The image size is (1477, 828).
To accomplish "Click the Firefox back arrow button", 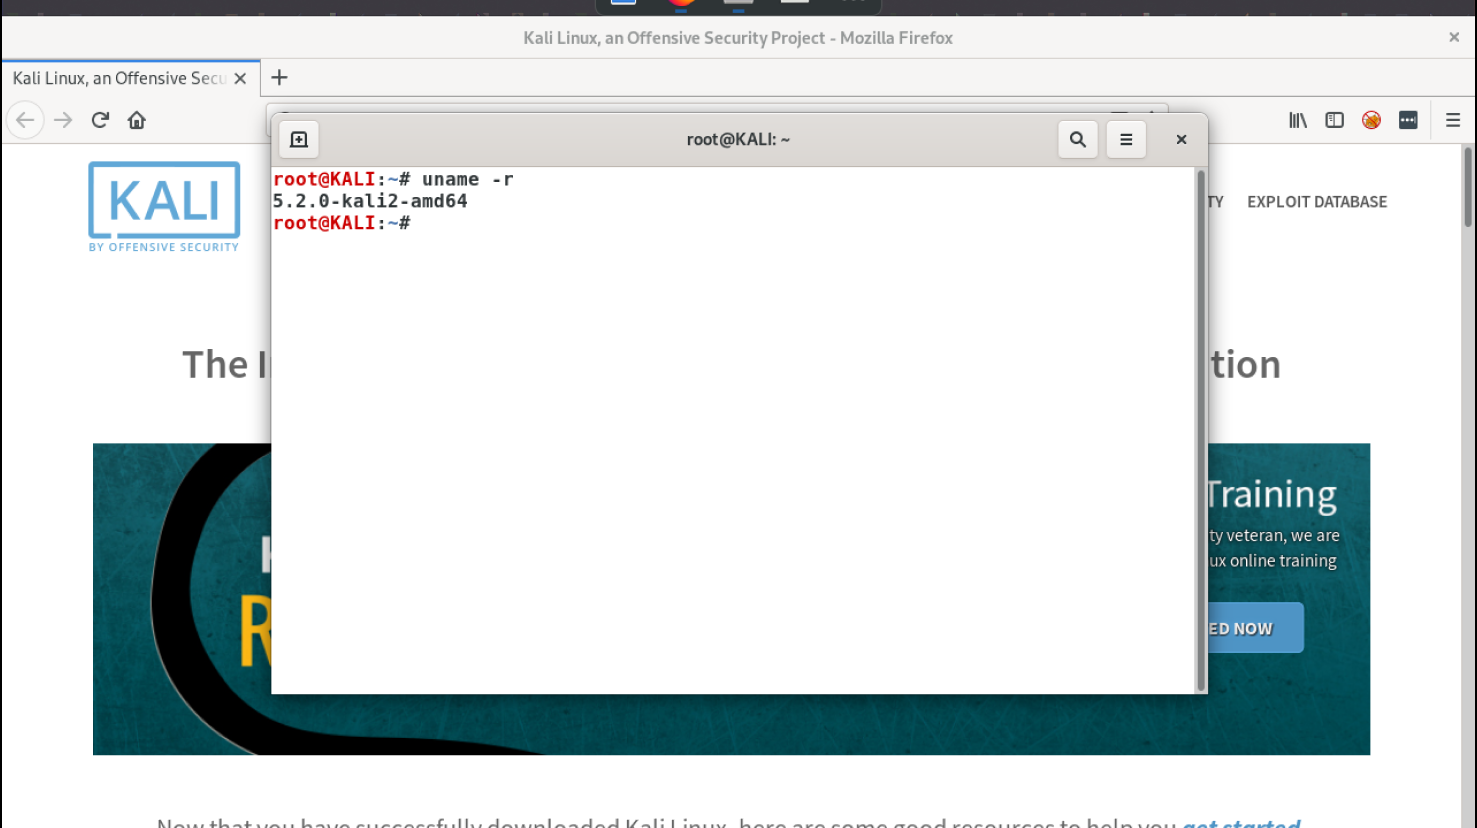I will (25, 120).
